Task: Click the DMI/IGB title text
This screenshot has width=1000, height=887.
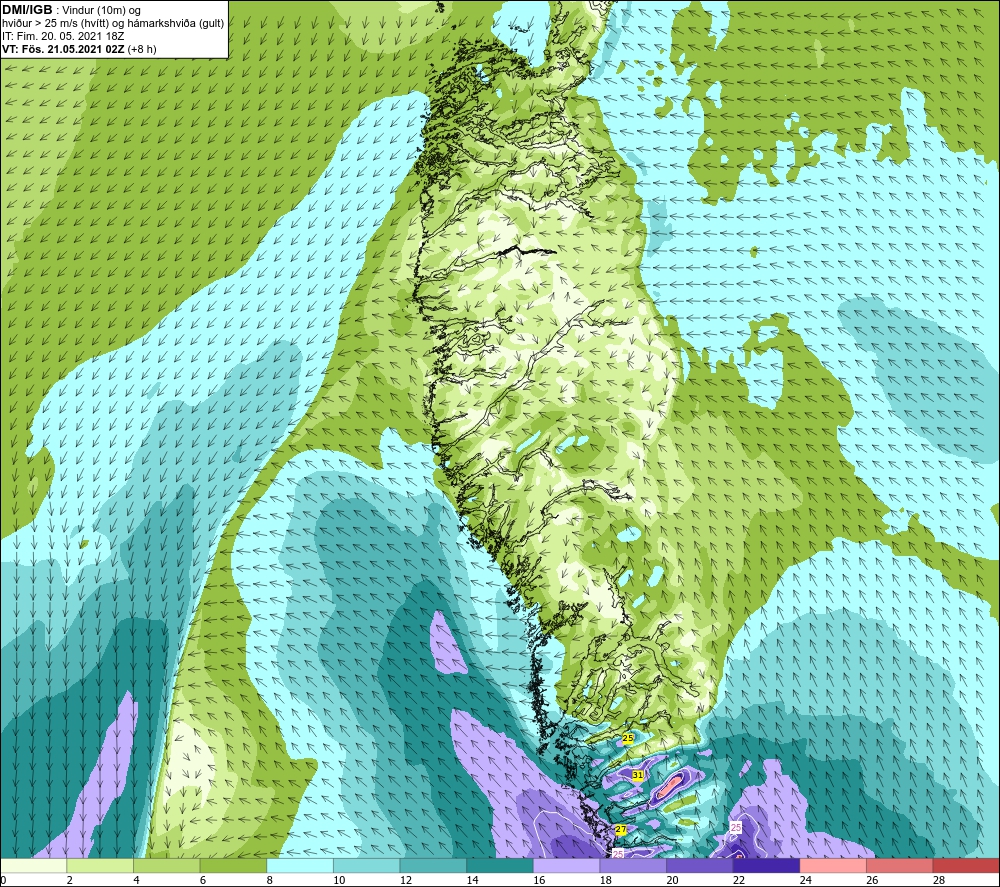Action: point(28,10)
